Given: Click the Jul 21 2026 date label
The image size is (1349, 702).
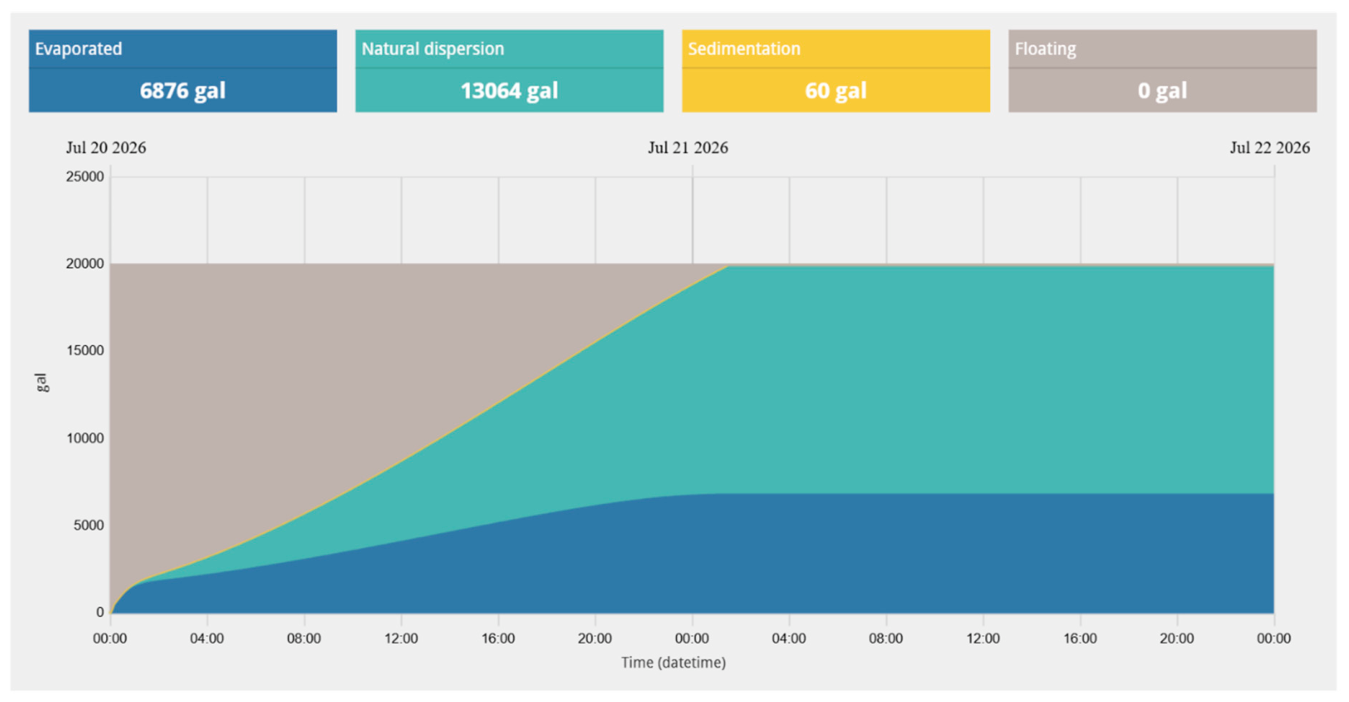Looking at the screenshot, I should pyautogui.click(x=688, y=148).
